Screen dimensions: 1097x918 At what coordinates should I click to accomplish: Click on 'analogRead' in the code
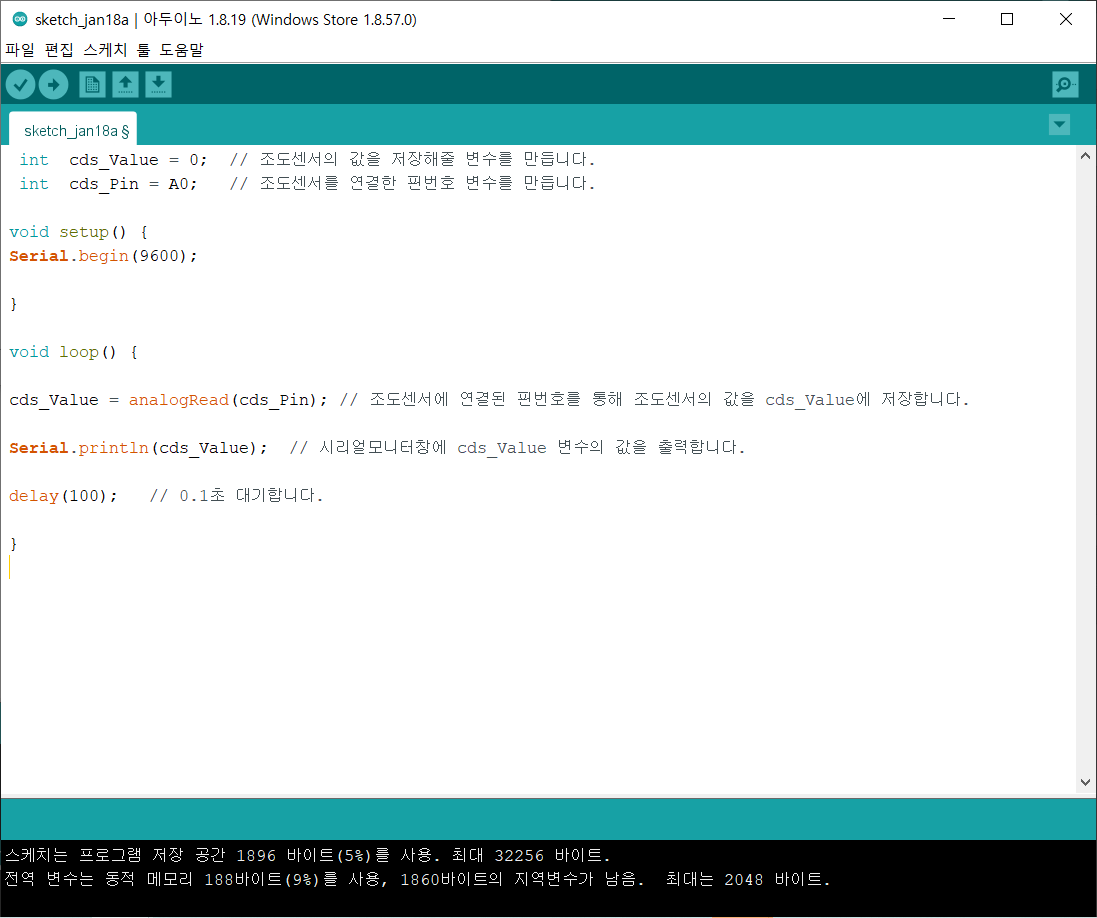[x=178, y=400]
